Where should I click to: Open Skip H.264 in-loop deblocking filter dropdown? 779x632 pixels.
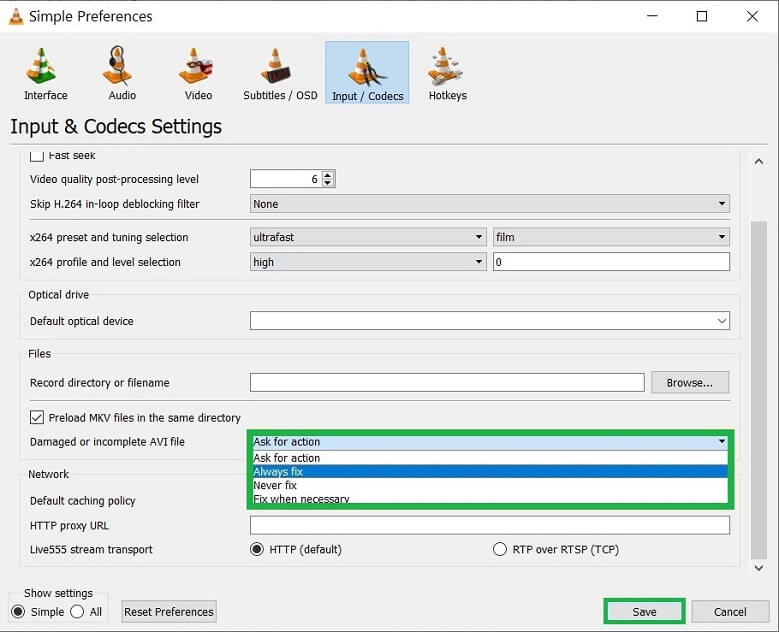pos(490,204)
